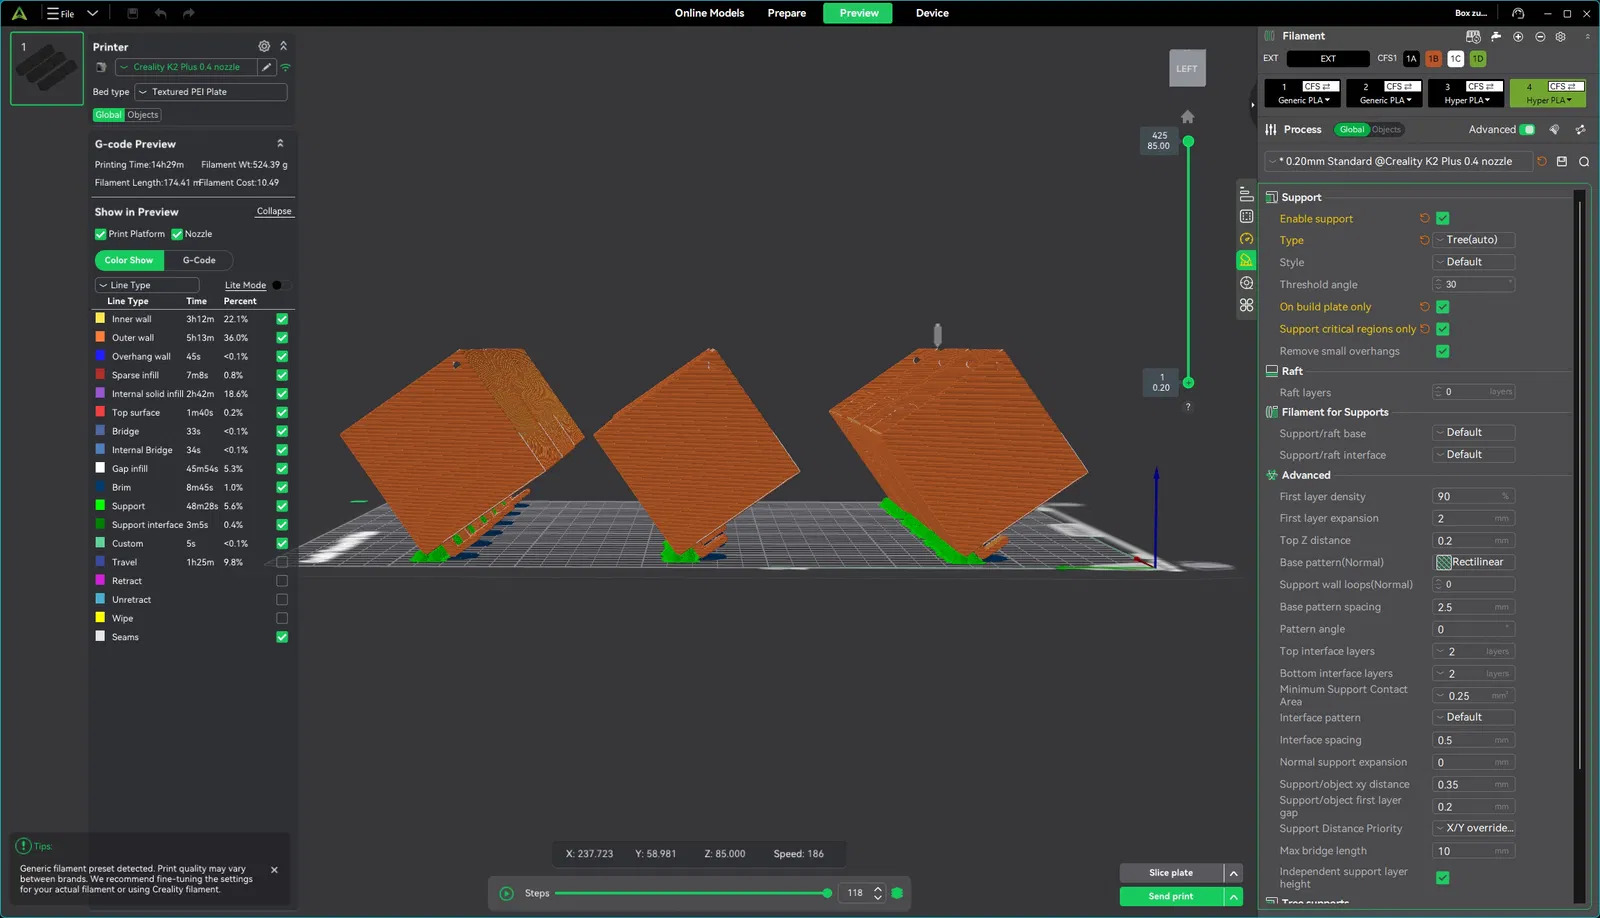Viewport: 1600px width, 918px height.
Task: Open filament settings gear icon
Action: pos(1560,36)
